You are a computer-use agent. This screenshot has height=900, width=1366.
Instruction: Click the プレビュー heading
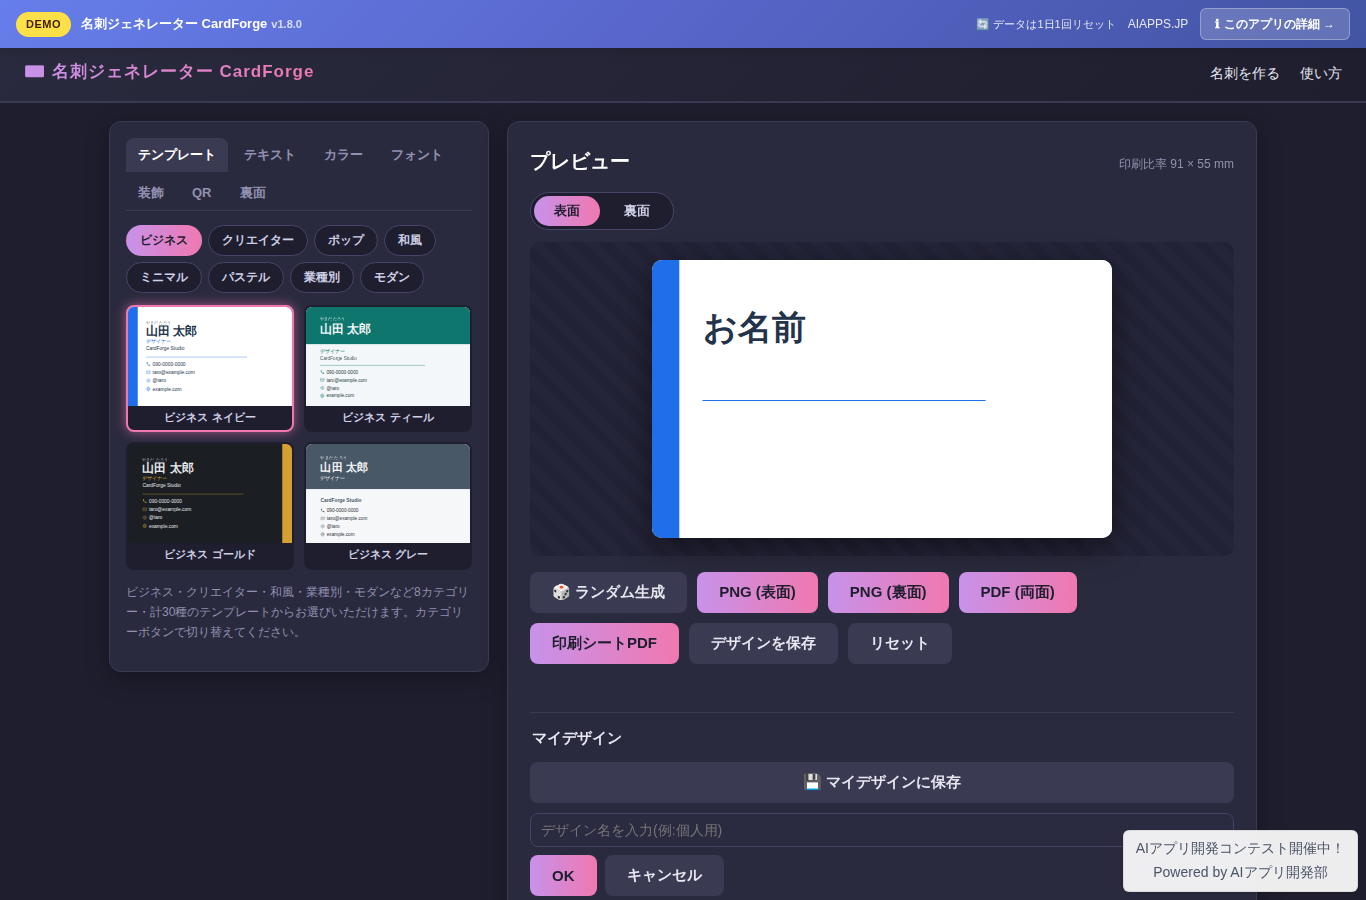pos(580,161)
